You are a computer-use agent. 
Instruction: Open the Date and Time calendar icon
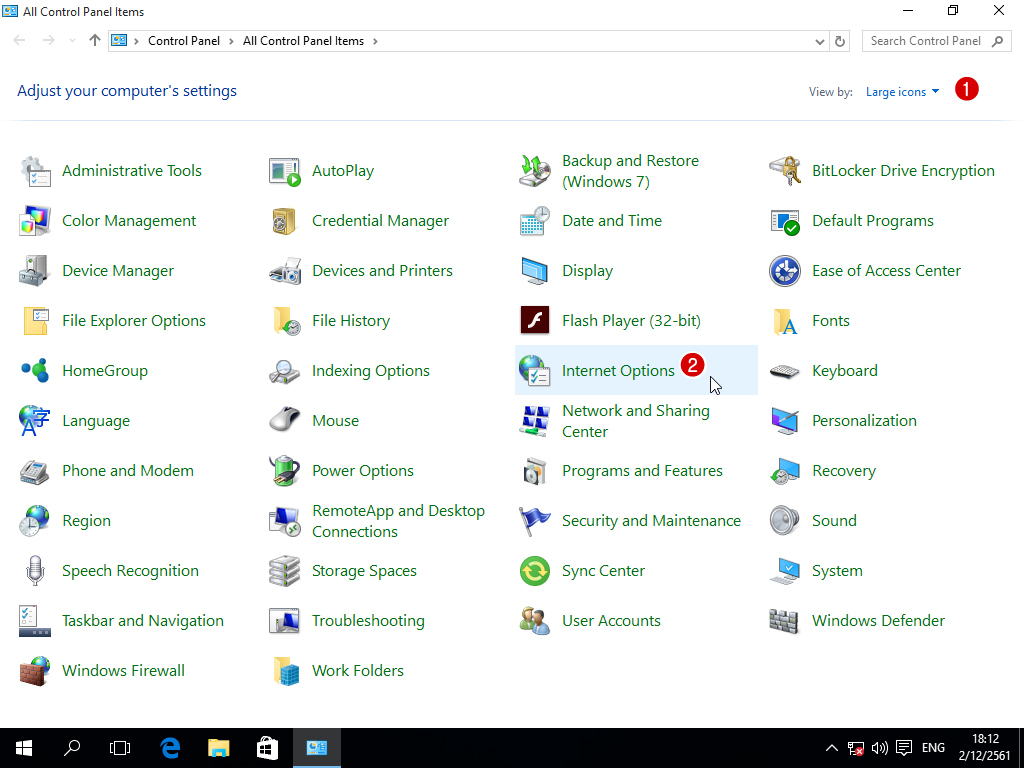pyautogui.click(x=535, y=221)
